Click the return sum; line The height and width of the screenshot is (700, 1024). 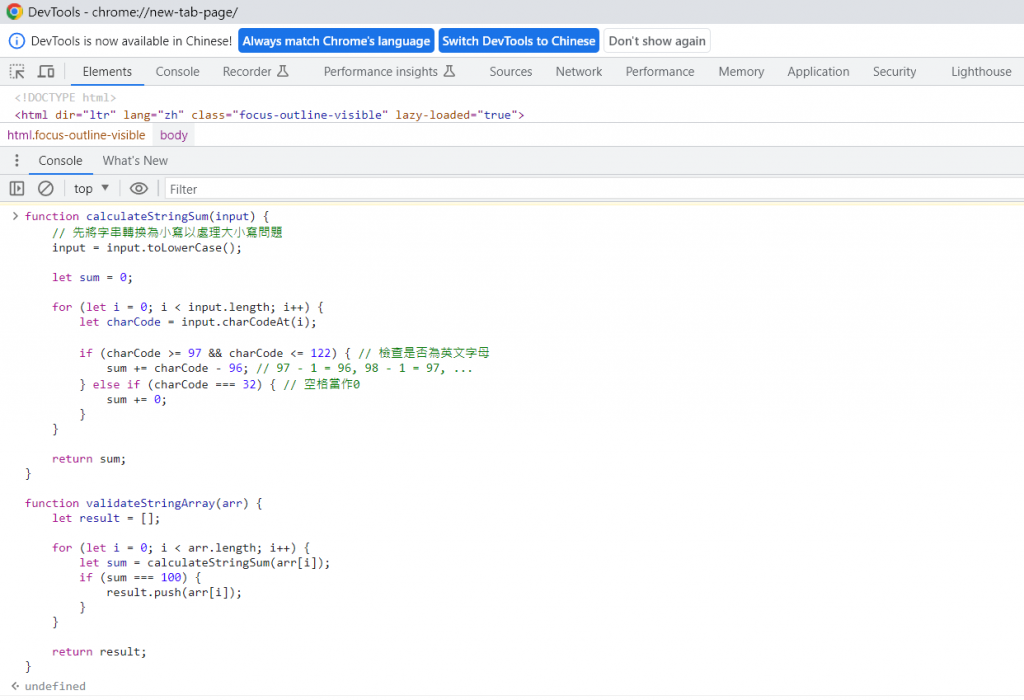click(x=89, y=459)
